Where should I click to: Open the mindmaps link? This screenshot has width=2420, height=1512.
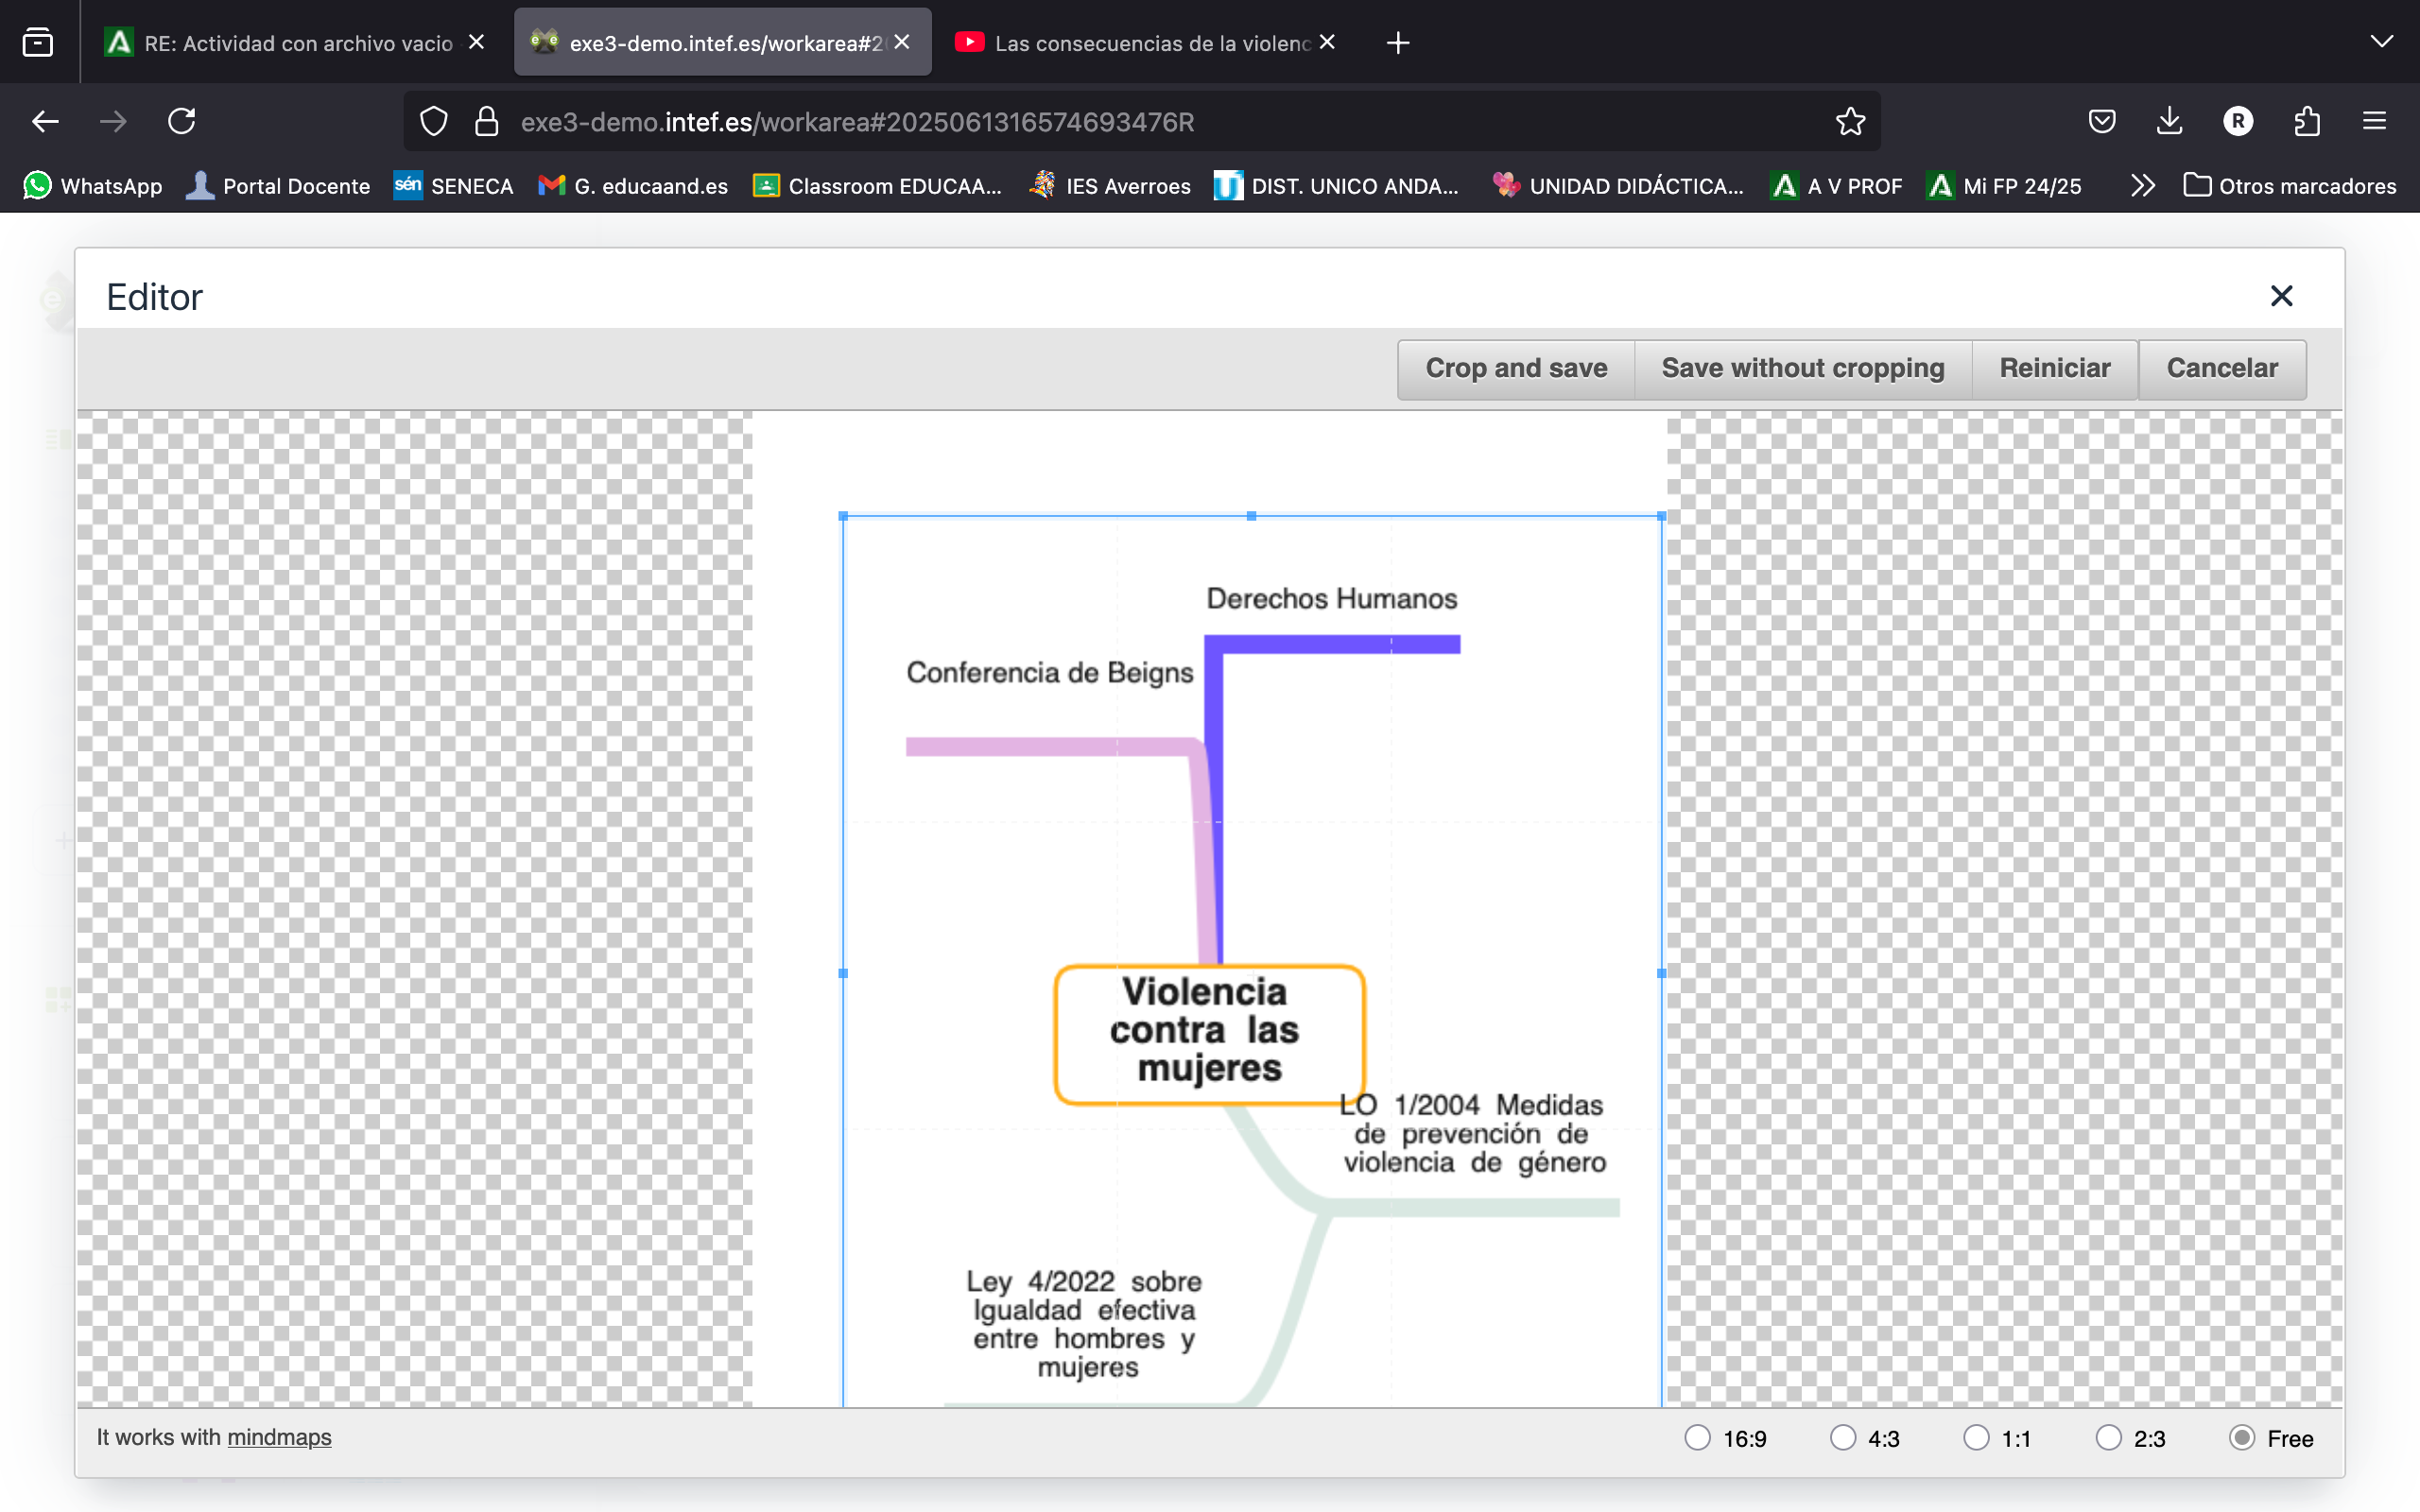coord(279,1437)
